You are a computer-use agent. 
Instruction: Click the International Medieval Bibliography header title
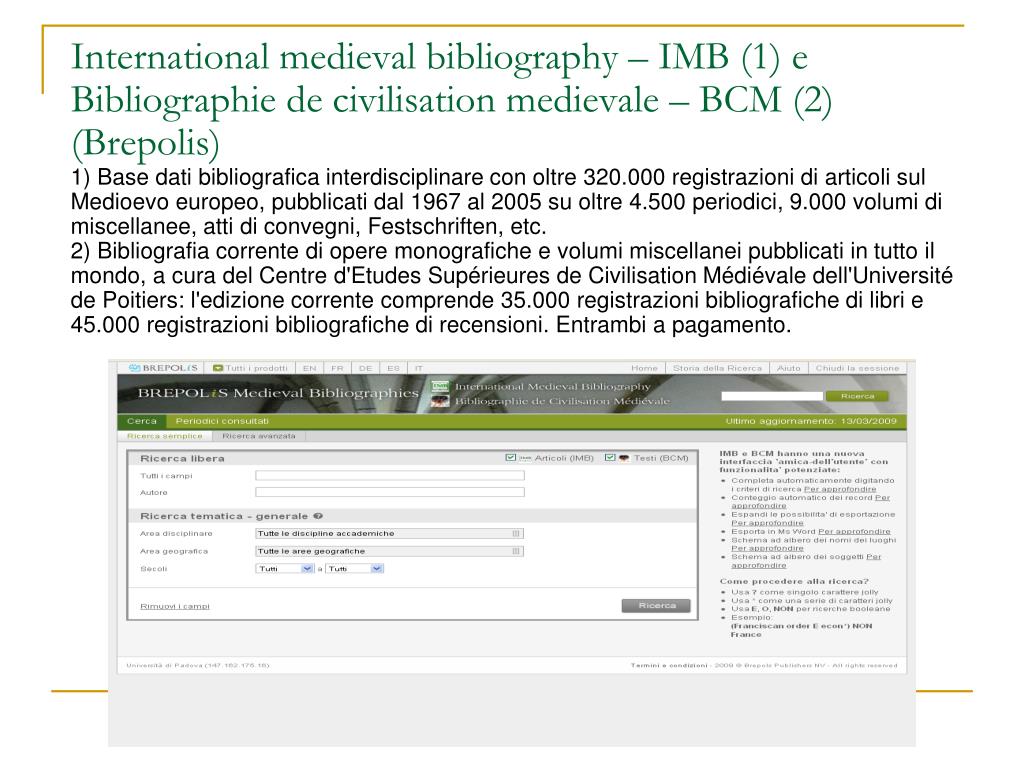(552, 387)
